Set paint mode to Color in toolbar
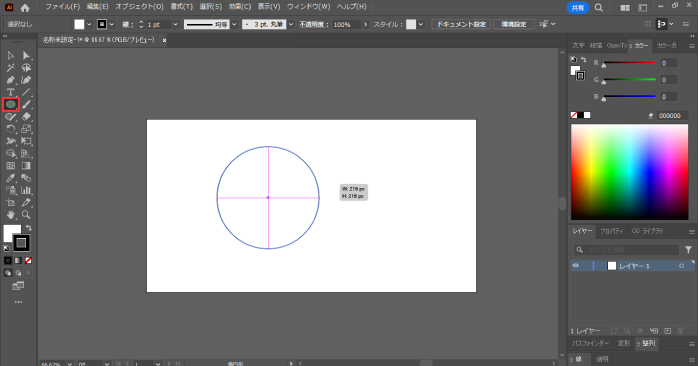The image size is (698, 366). (x=8, y=260)
